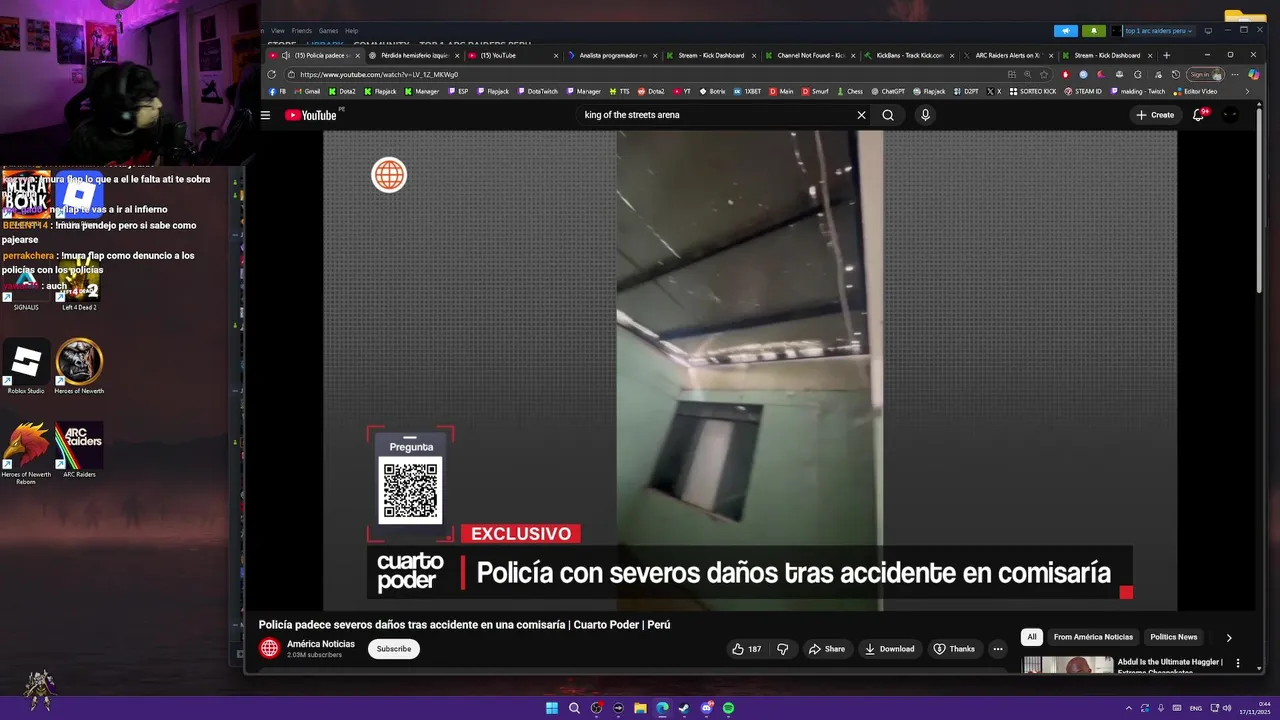This screenshot has width=1280, height=720.
Task: Favorite this page with star icon
Action: coord(1044,74)
